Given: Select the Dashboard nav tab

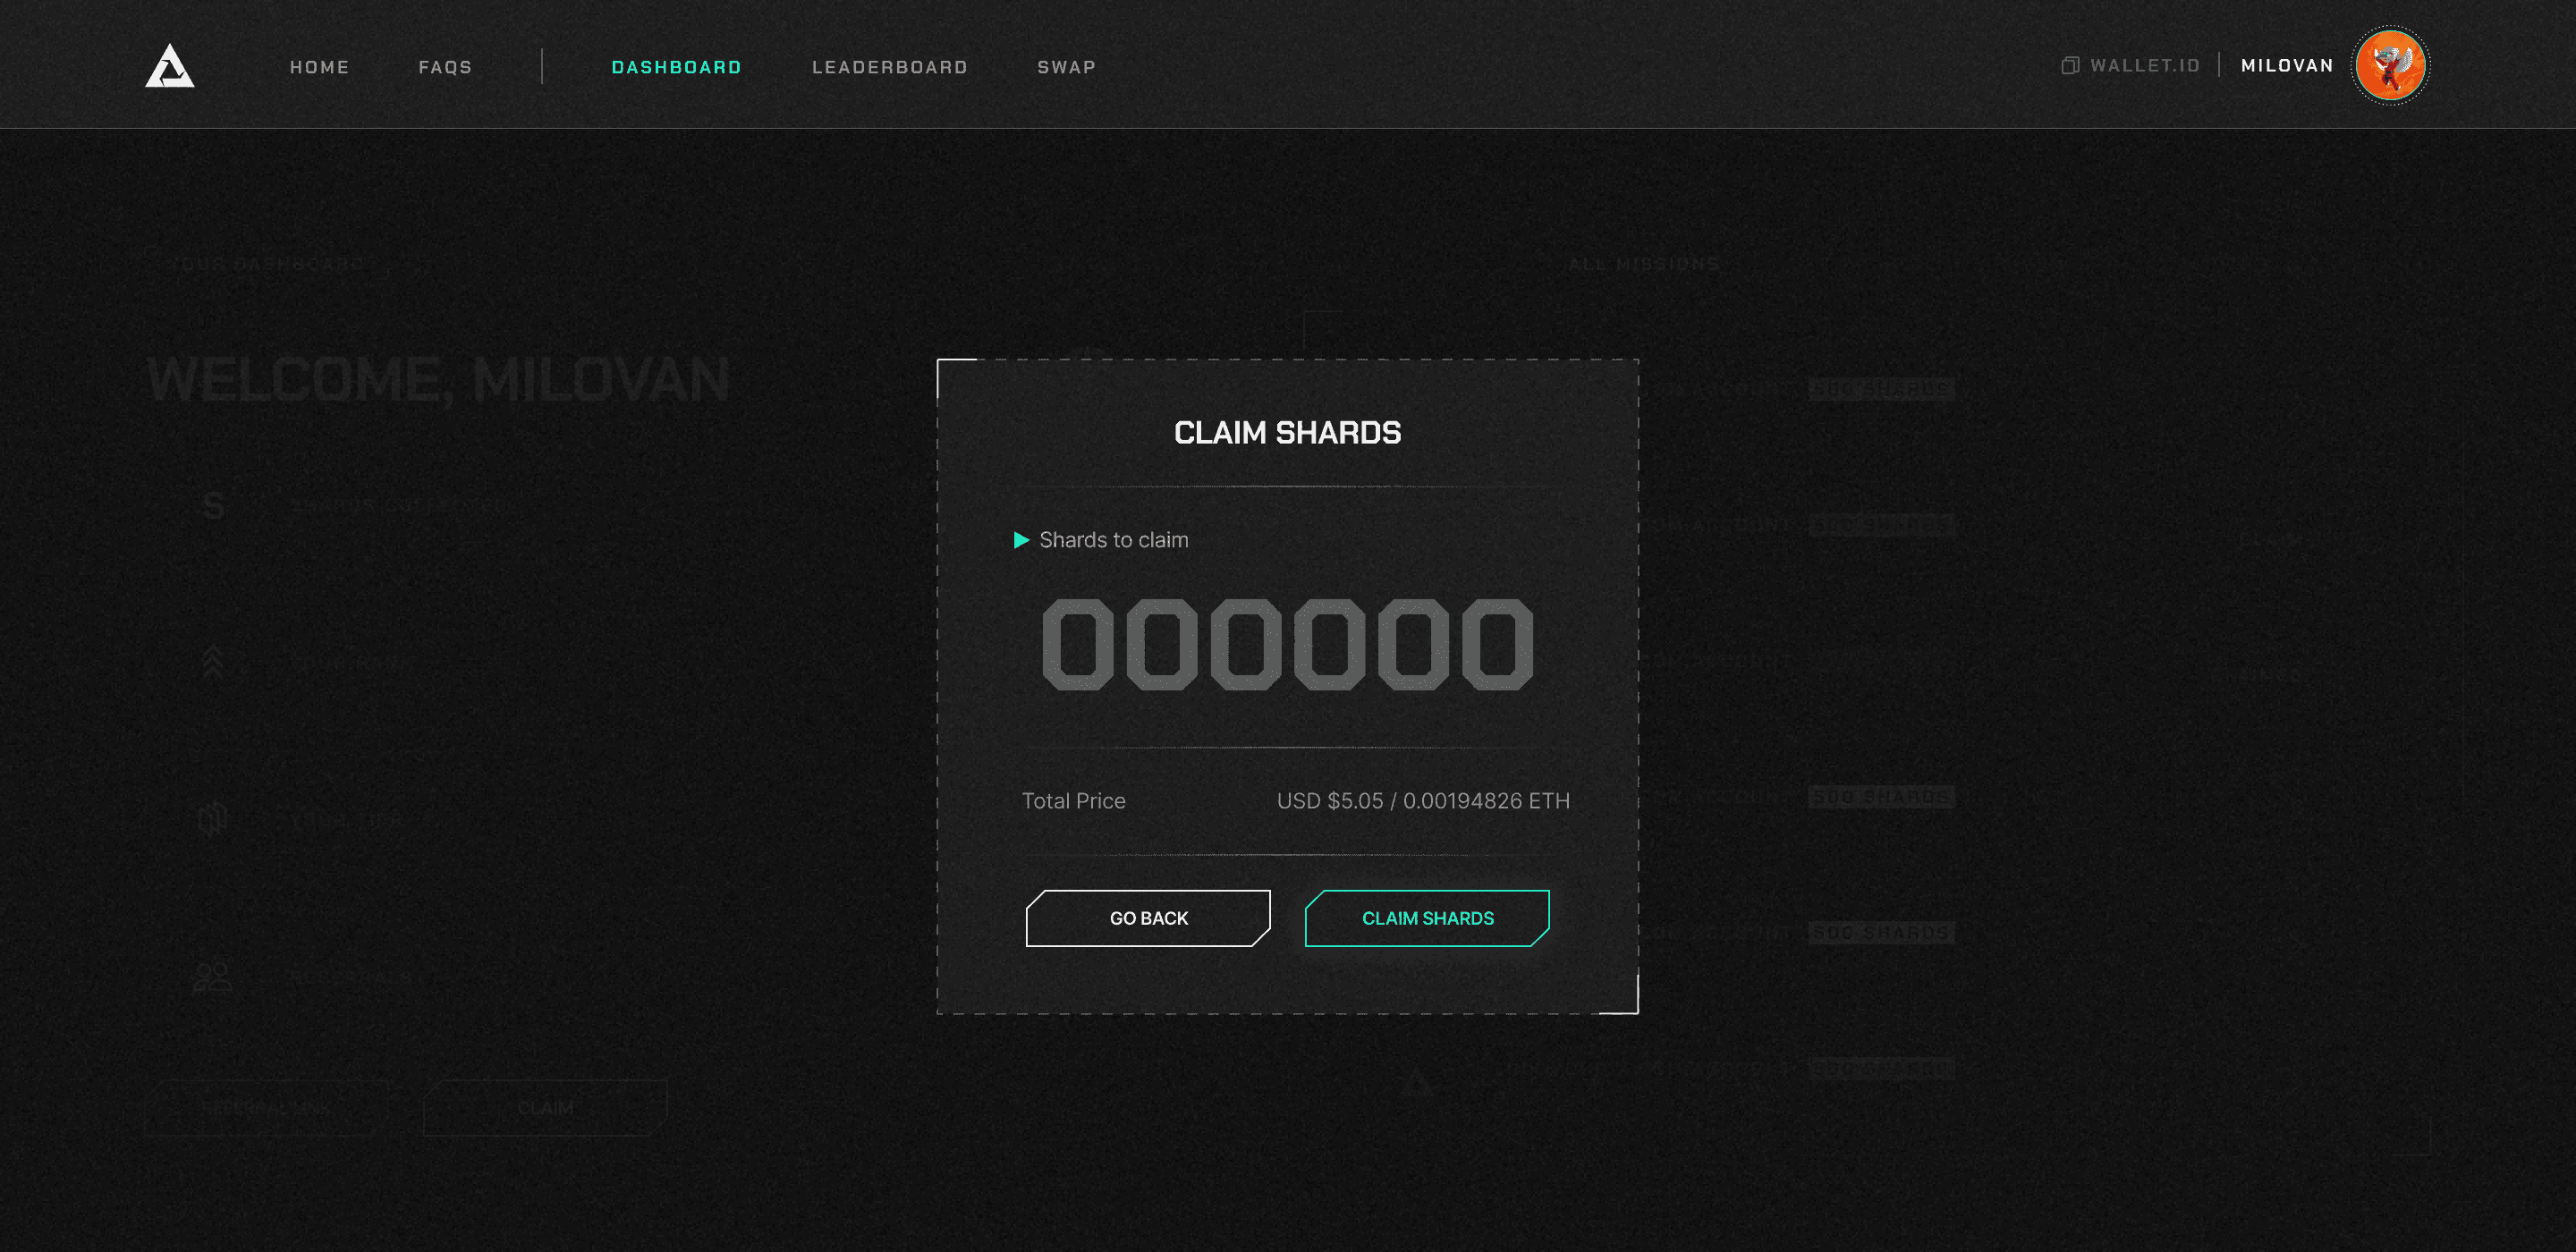Looking at the screenshot, I should [676, 67].
